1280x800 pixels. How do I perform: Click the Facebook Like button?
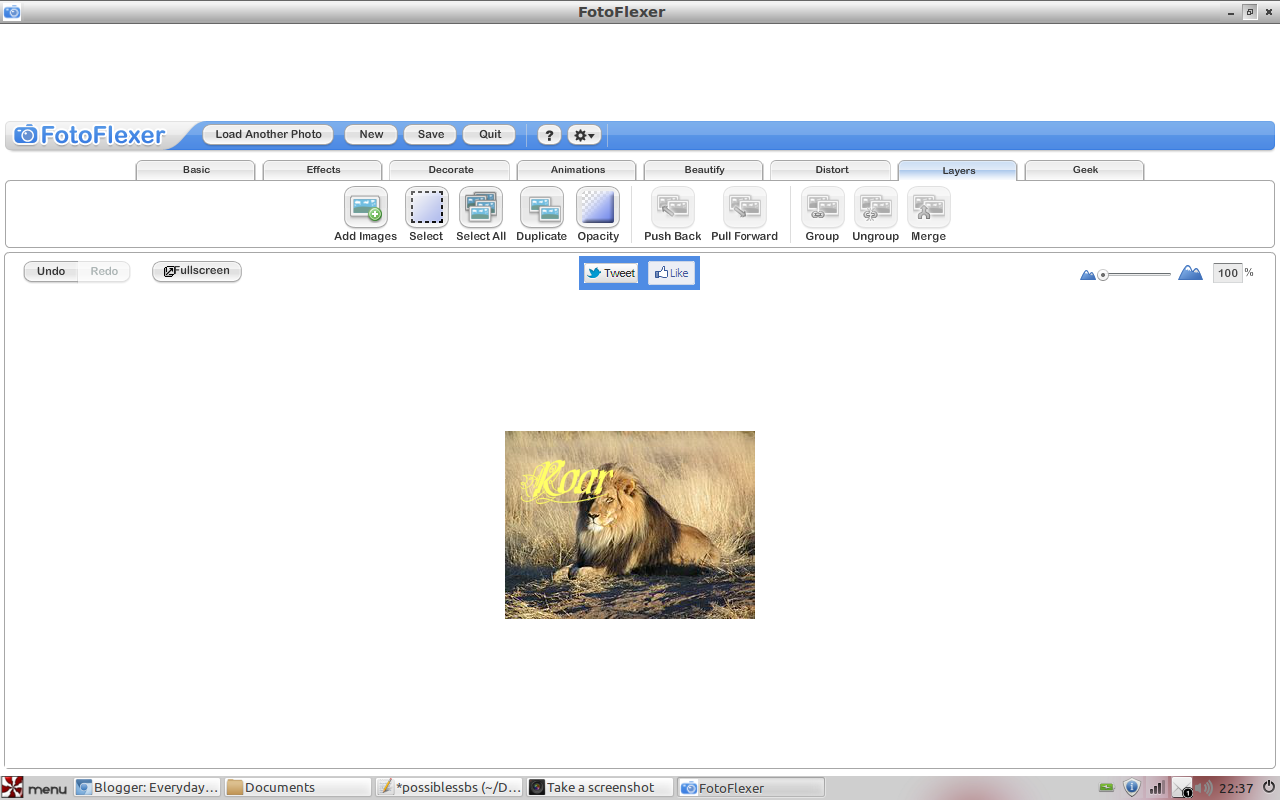(671, 273)
